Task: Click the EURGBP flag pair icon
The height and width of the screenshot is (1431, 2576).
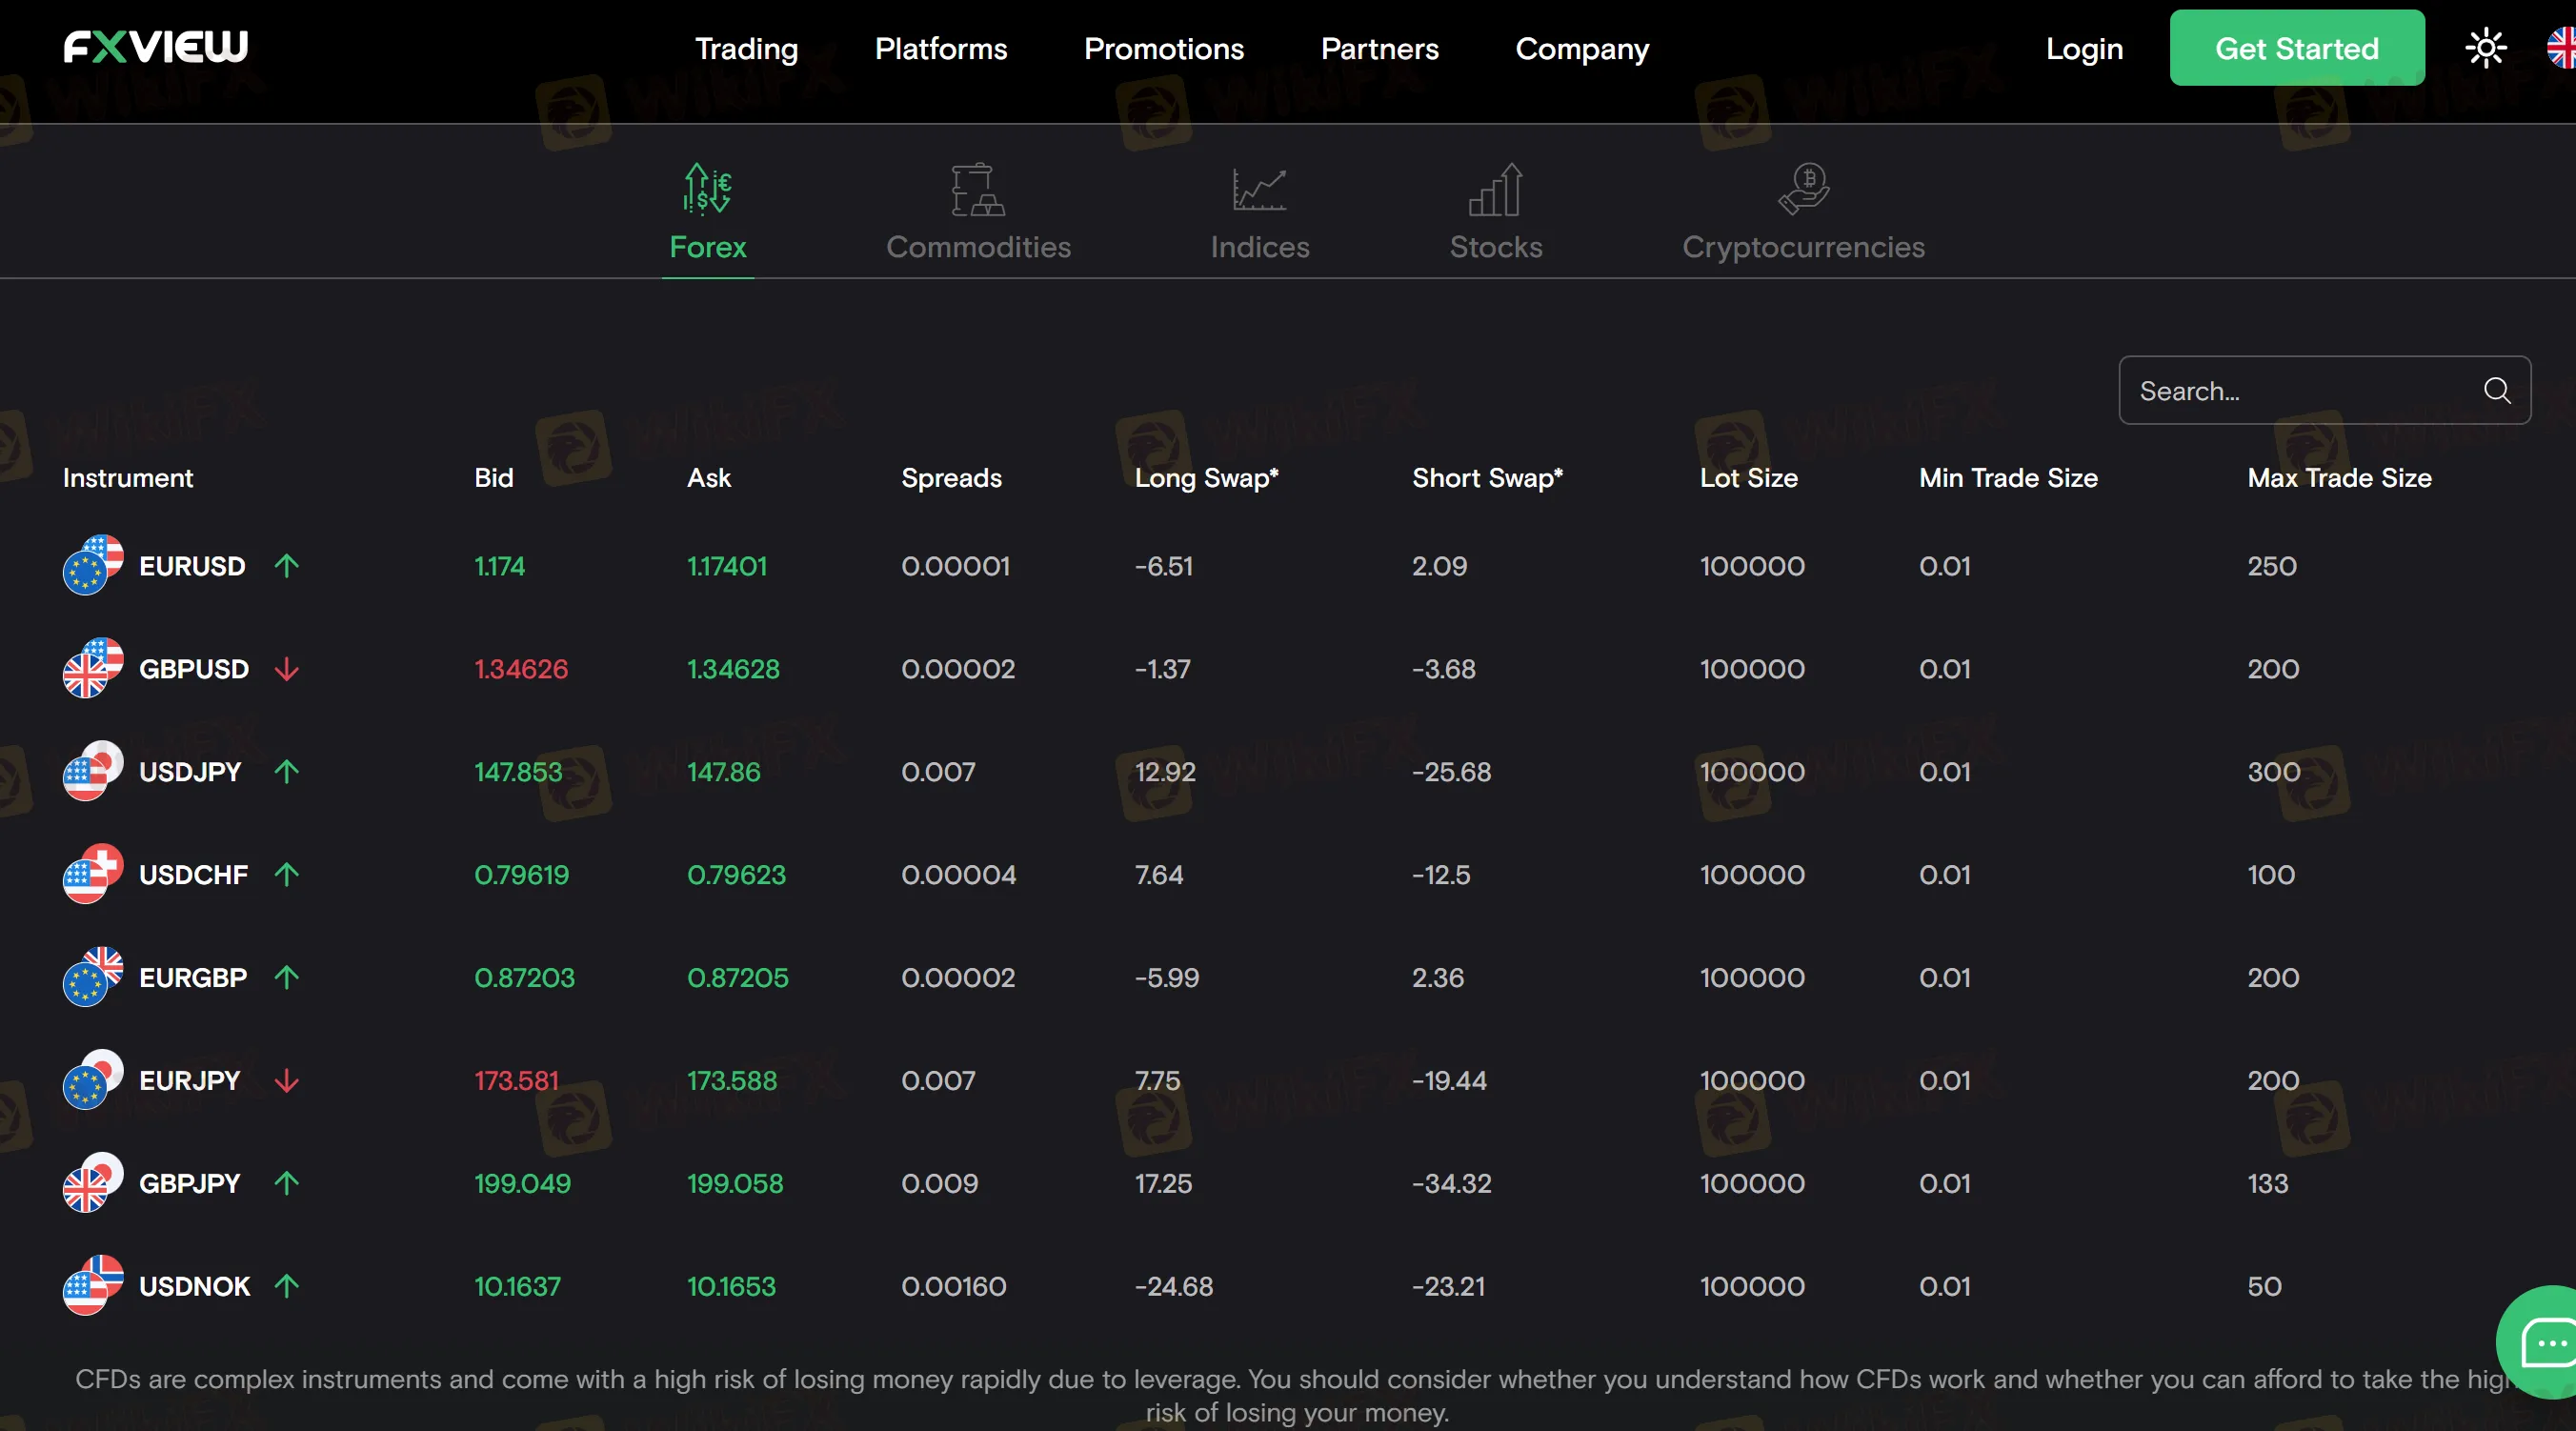Action: [x=93, y=977]
